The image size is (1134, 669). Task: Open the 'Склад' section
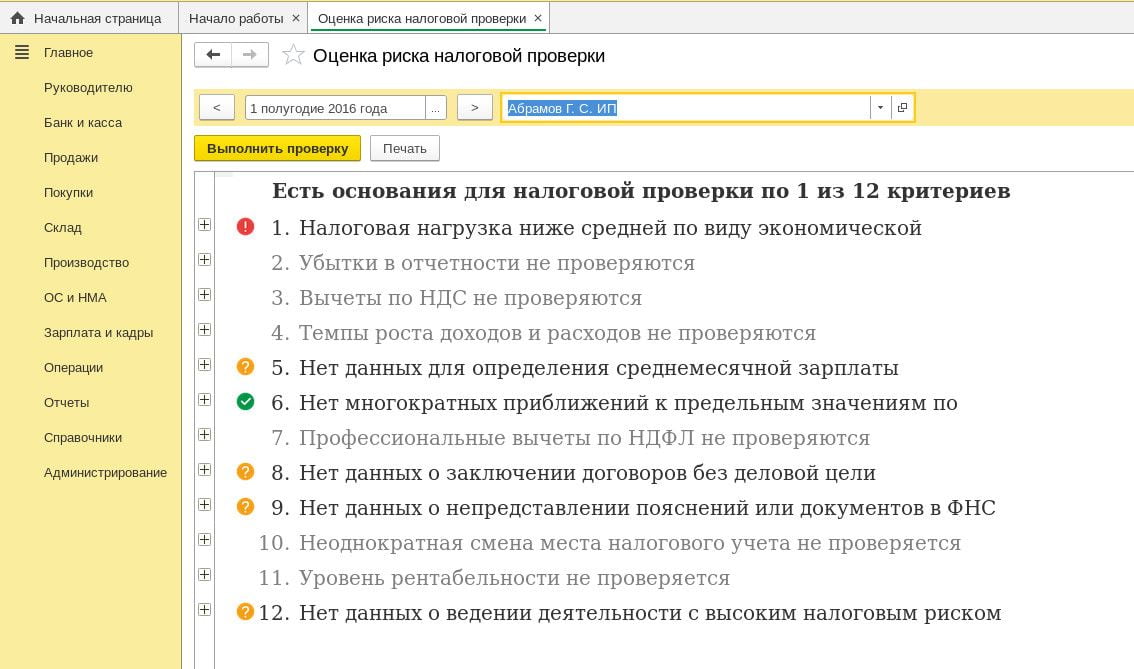[62, 228]
